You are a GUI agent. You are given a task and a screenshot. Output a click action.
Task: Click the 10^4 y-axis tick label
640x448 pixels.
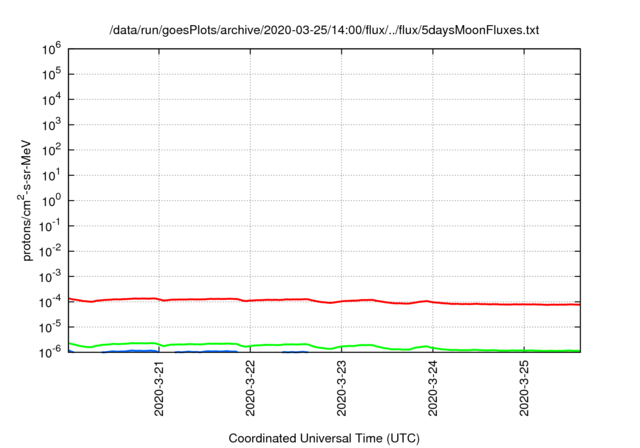point(51,100)
